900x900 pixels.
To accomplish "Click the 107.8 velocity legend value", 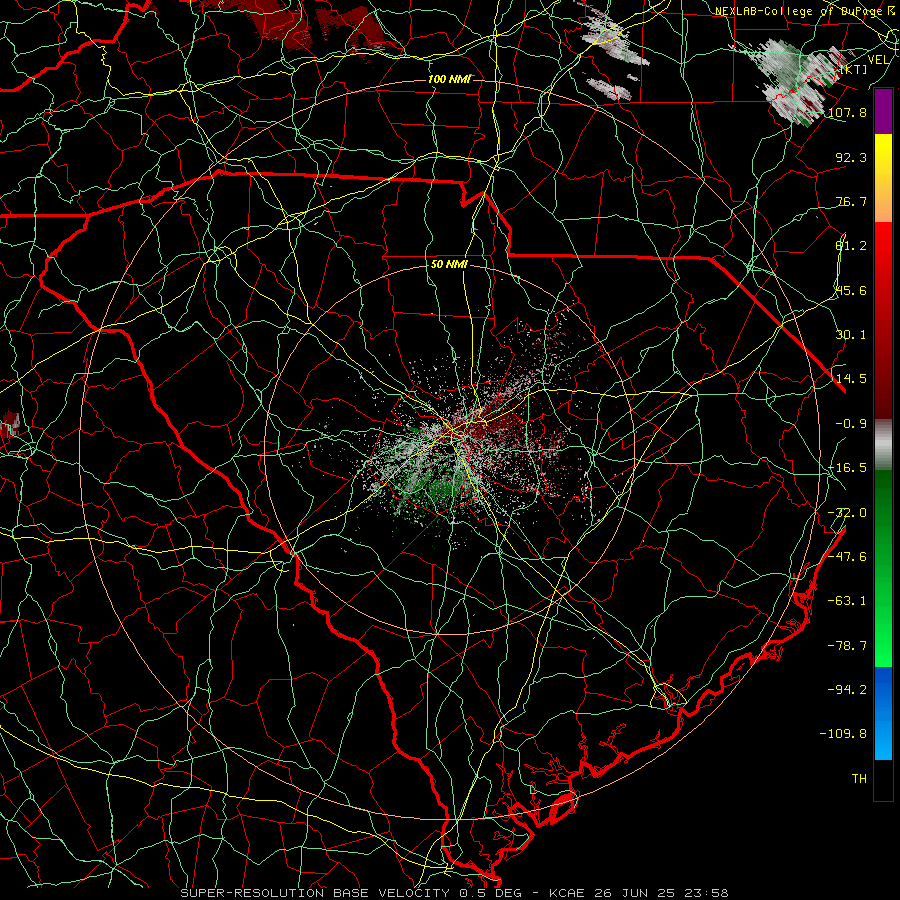I will pyautogui.click(x=847, y=112).
